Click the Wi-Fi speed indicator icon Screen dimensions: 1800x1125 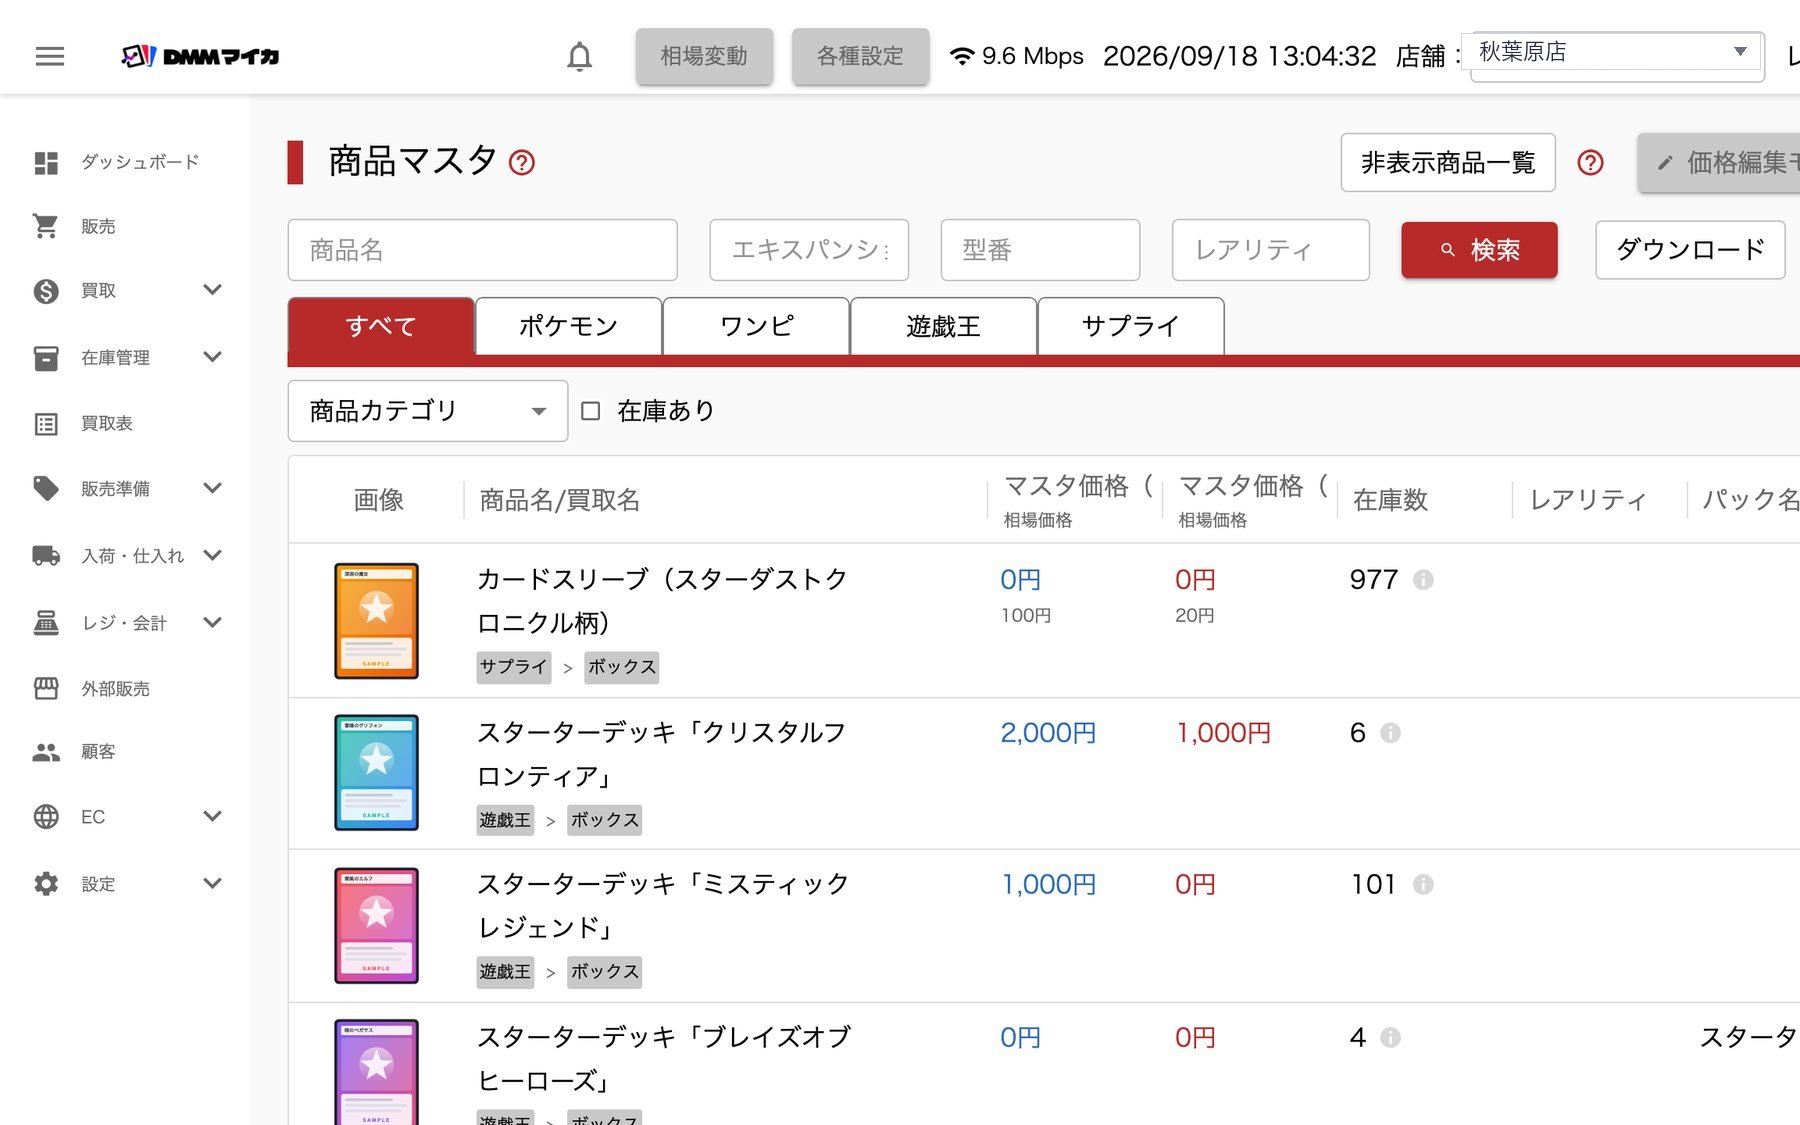point(961,56)
